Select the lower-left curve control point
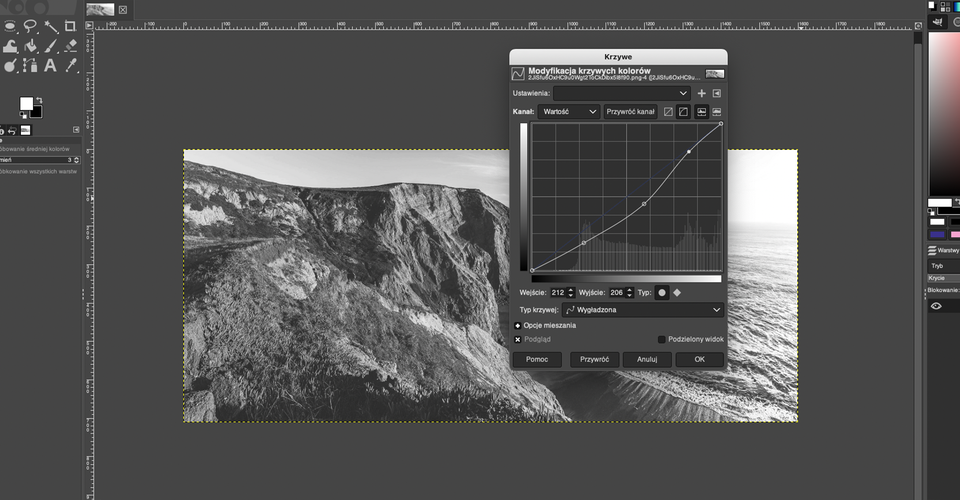Viewport: 960px width, 500px height. [x=583, y=243]
